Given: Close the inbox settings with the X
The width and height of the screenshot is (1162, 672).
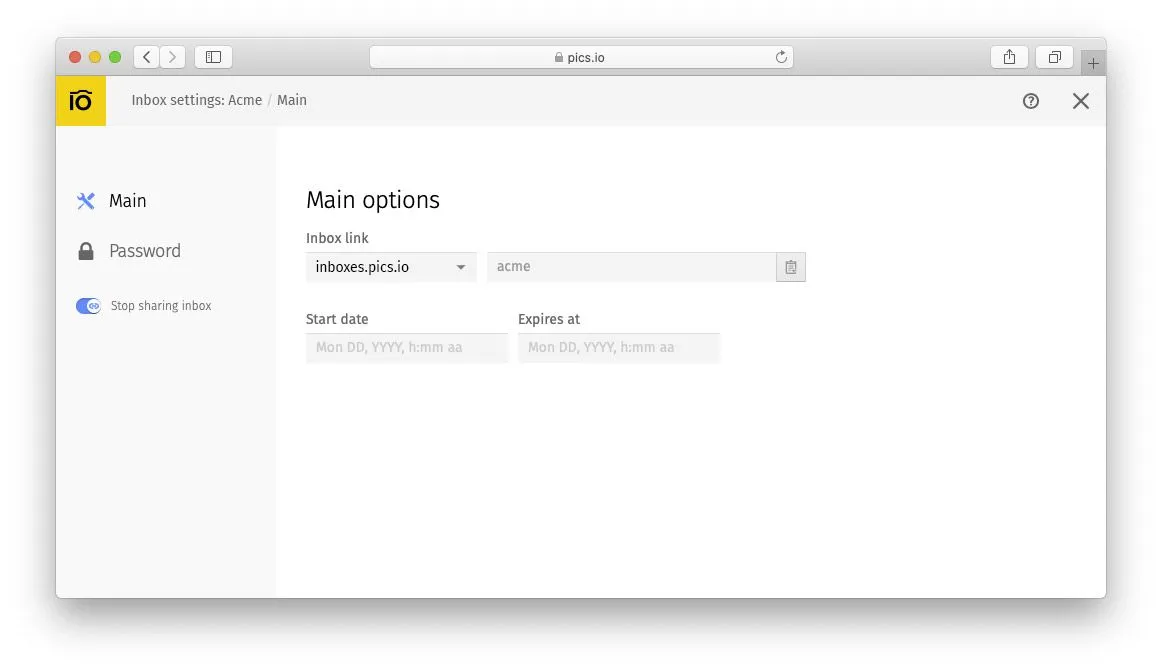Looking at the screenshot, I should click(1081, 101).
